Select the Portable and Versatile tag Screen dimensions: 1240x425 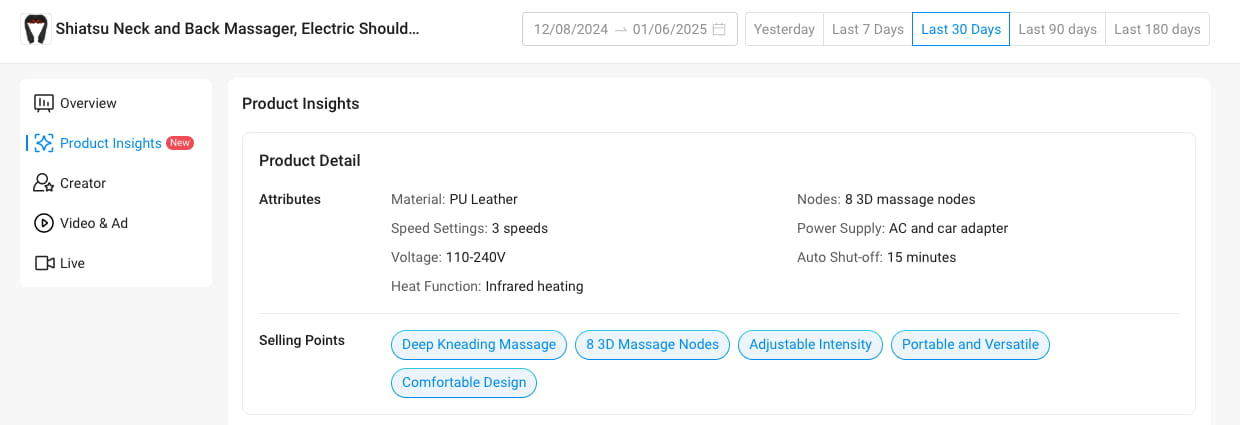coord(970,345)
